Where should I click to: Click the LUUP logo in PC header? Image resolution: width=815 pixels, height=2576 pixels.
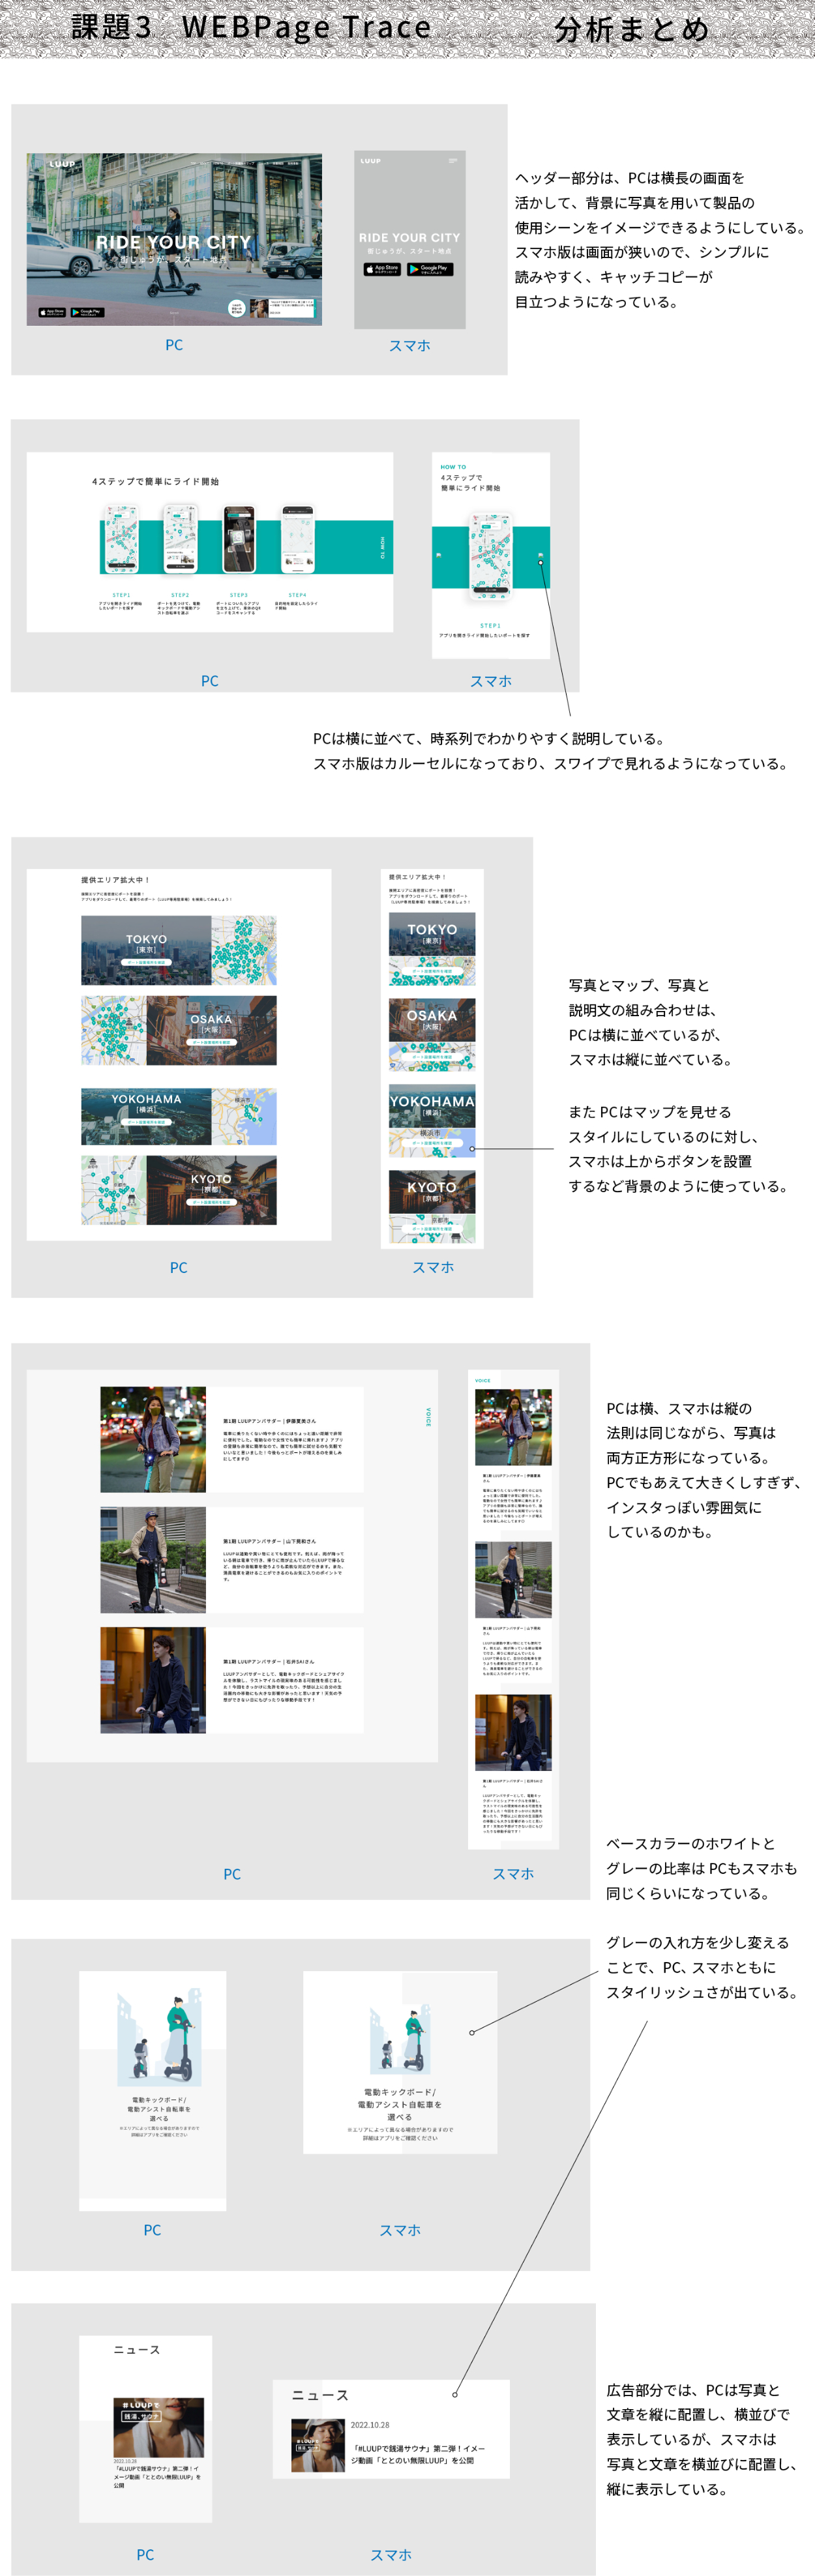coord(62,164)
